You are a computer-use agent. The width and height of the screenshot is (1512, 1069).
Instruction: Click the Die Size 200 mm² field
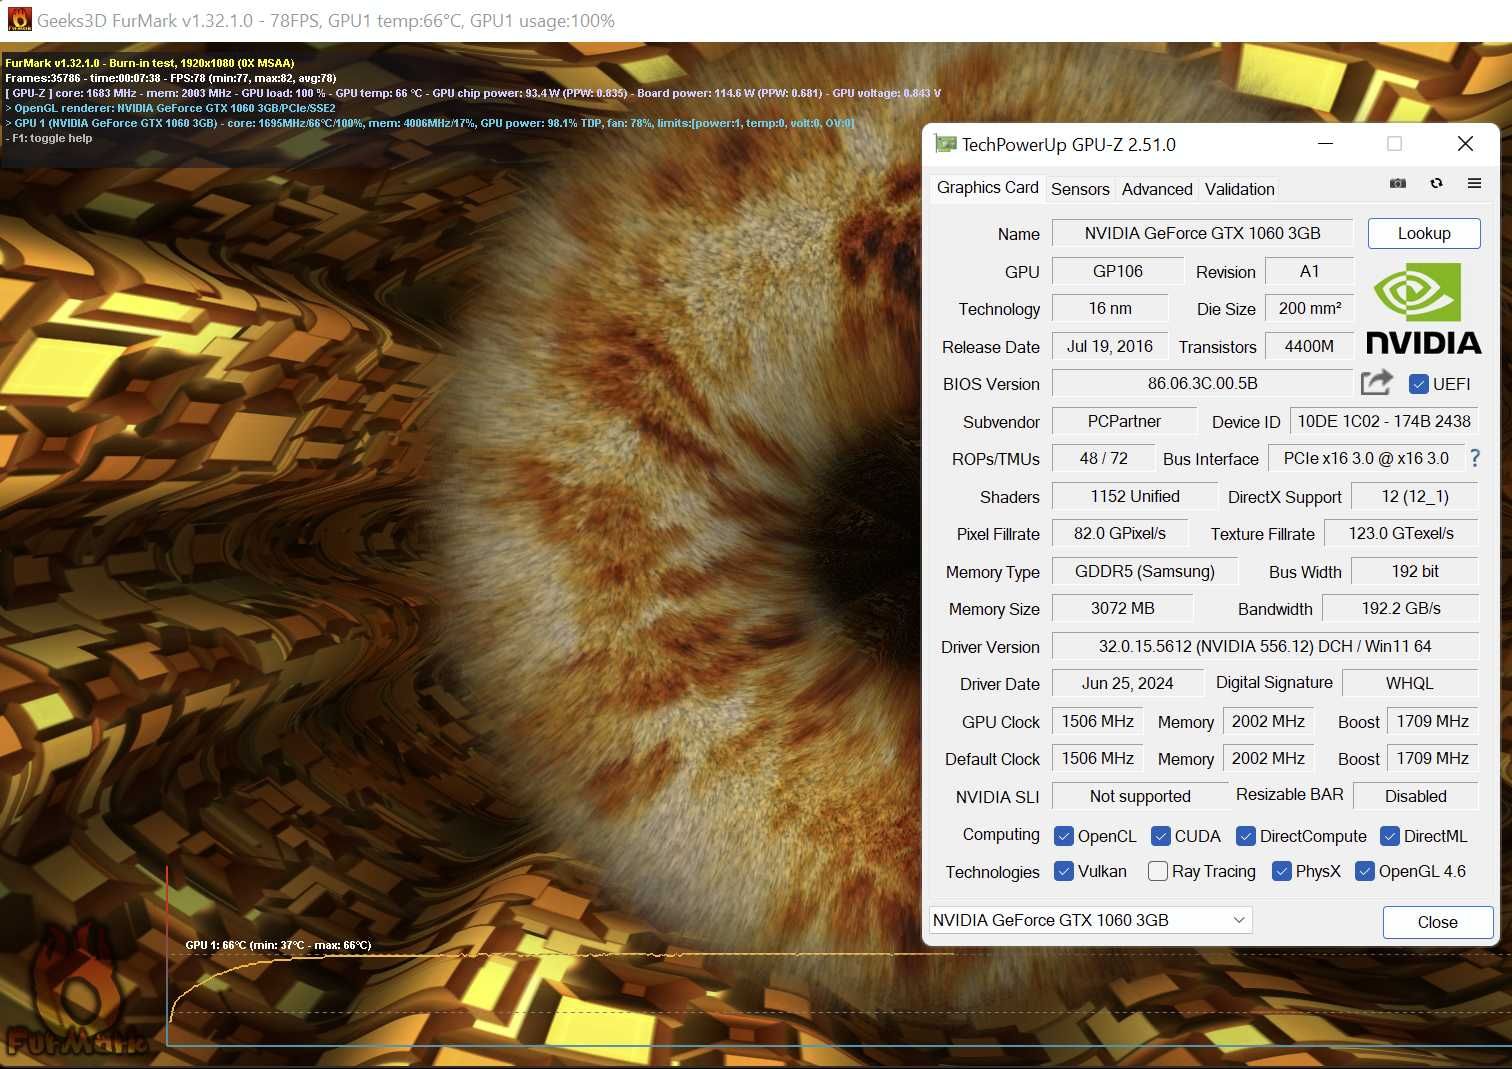coord(1310,308)
